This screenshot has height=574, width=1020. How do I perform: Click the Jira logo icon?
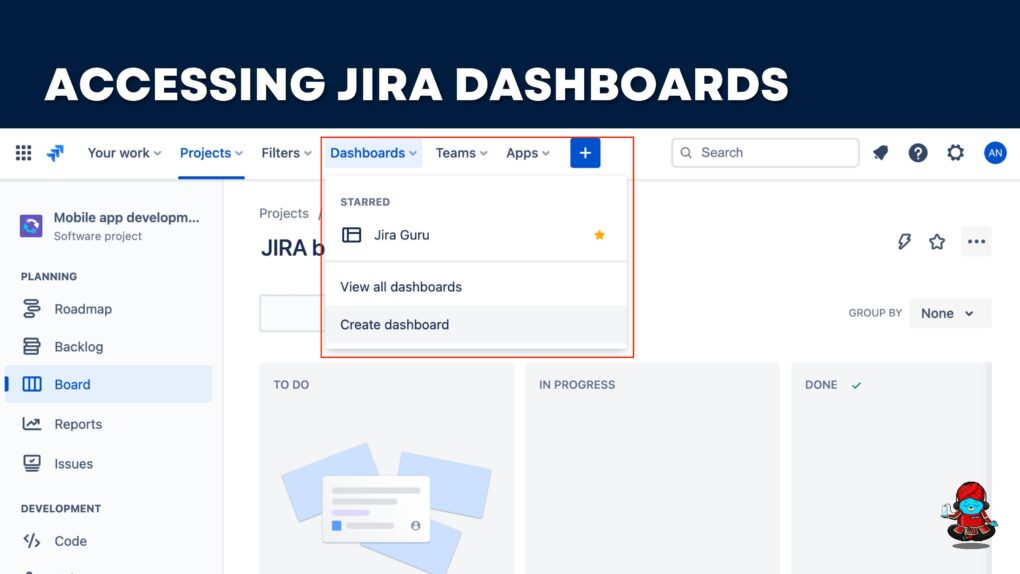click(x=55, y=153)
